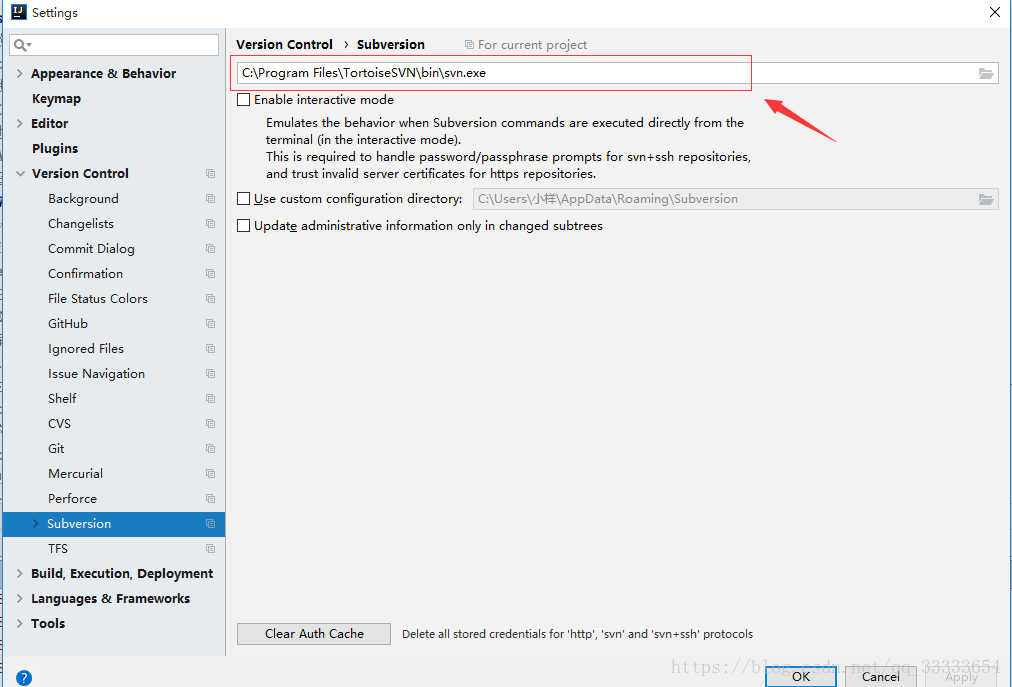Click the magnifier icon in settings search
1012x687 pixels.
coord(17,44)
